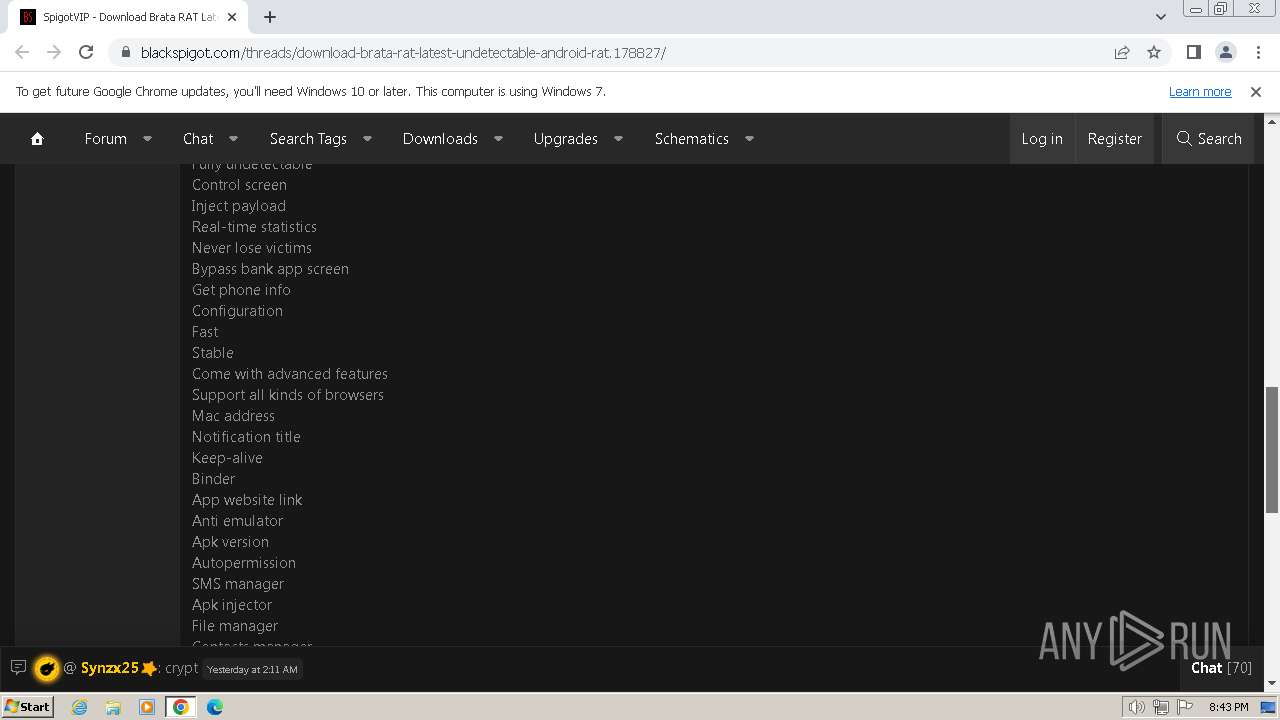Expand the Search Tags dropdown arrow
This screenshot has height=720, width=1280.
pos(367,139)
